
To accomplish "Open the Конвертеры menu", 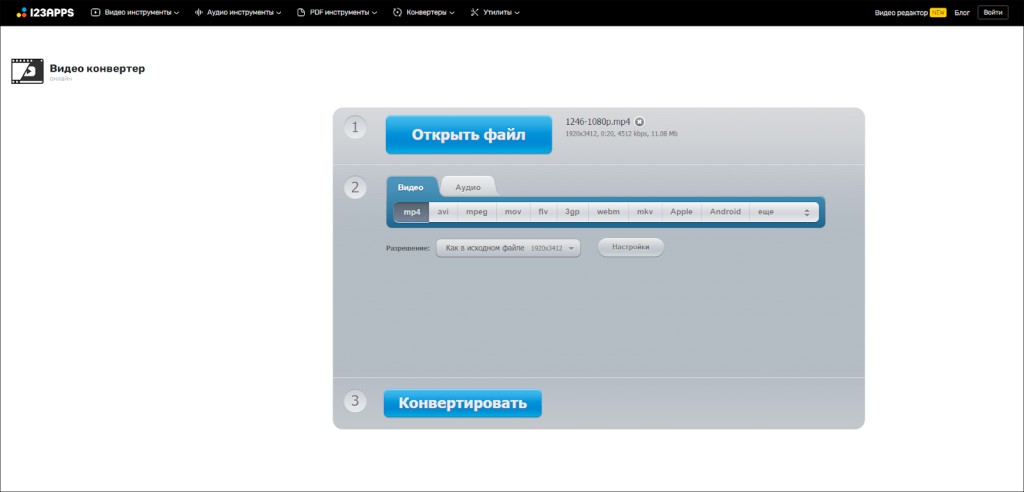I will click(424, 12).
